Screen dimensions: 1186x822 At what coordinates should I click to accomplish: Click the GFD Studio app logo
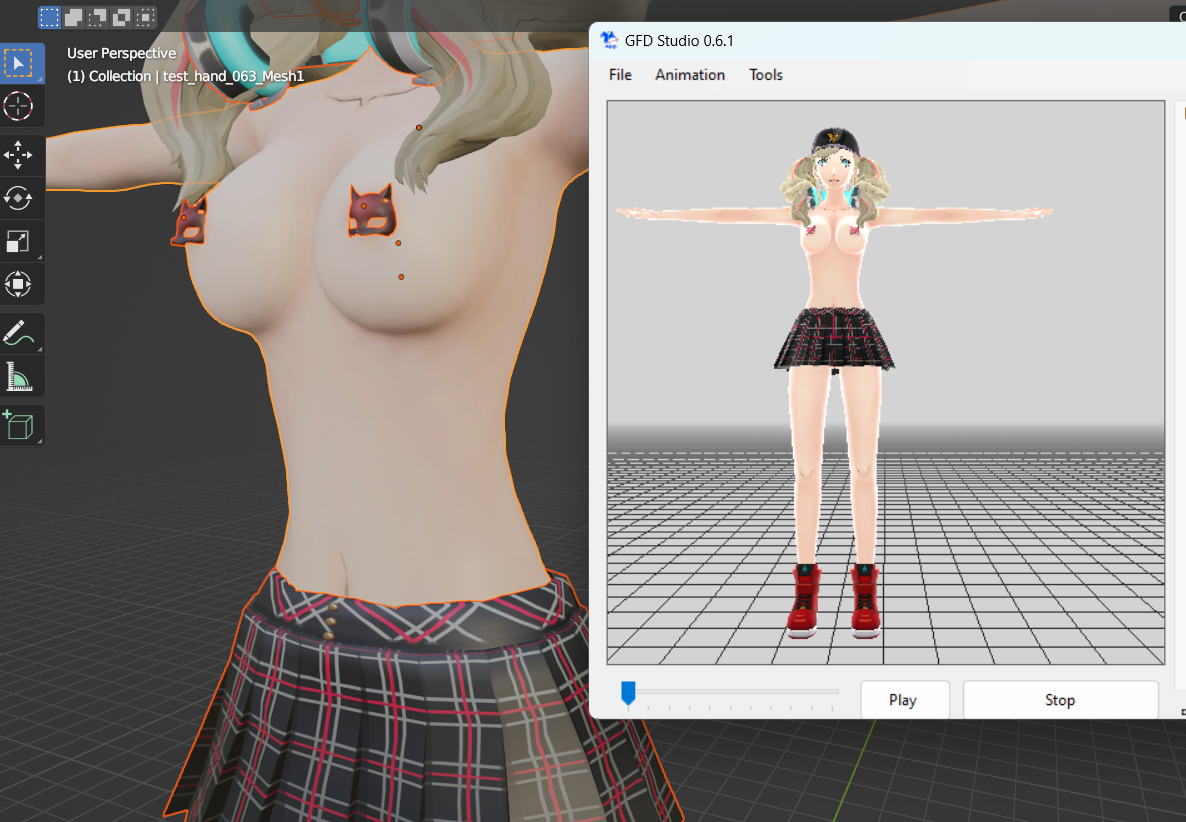609,40
